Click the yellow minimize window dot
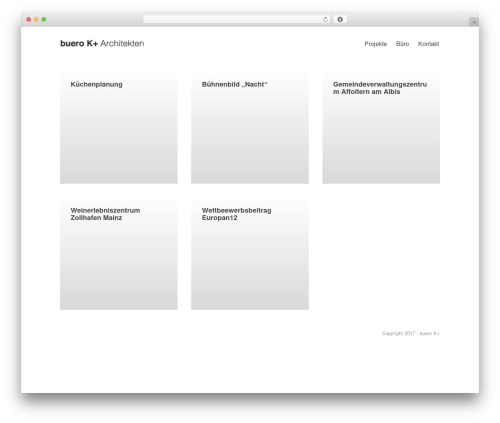 (36, 20)
